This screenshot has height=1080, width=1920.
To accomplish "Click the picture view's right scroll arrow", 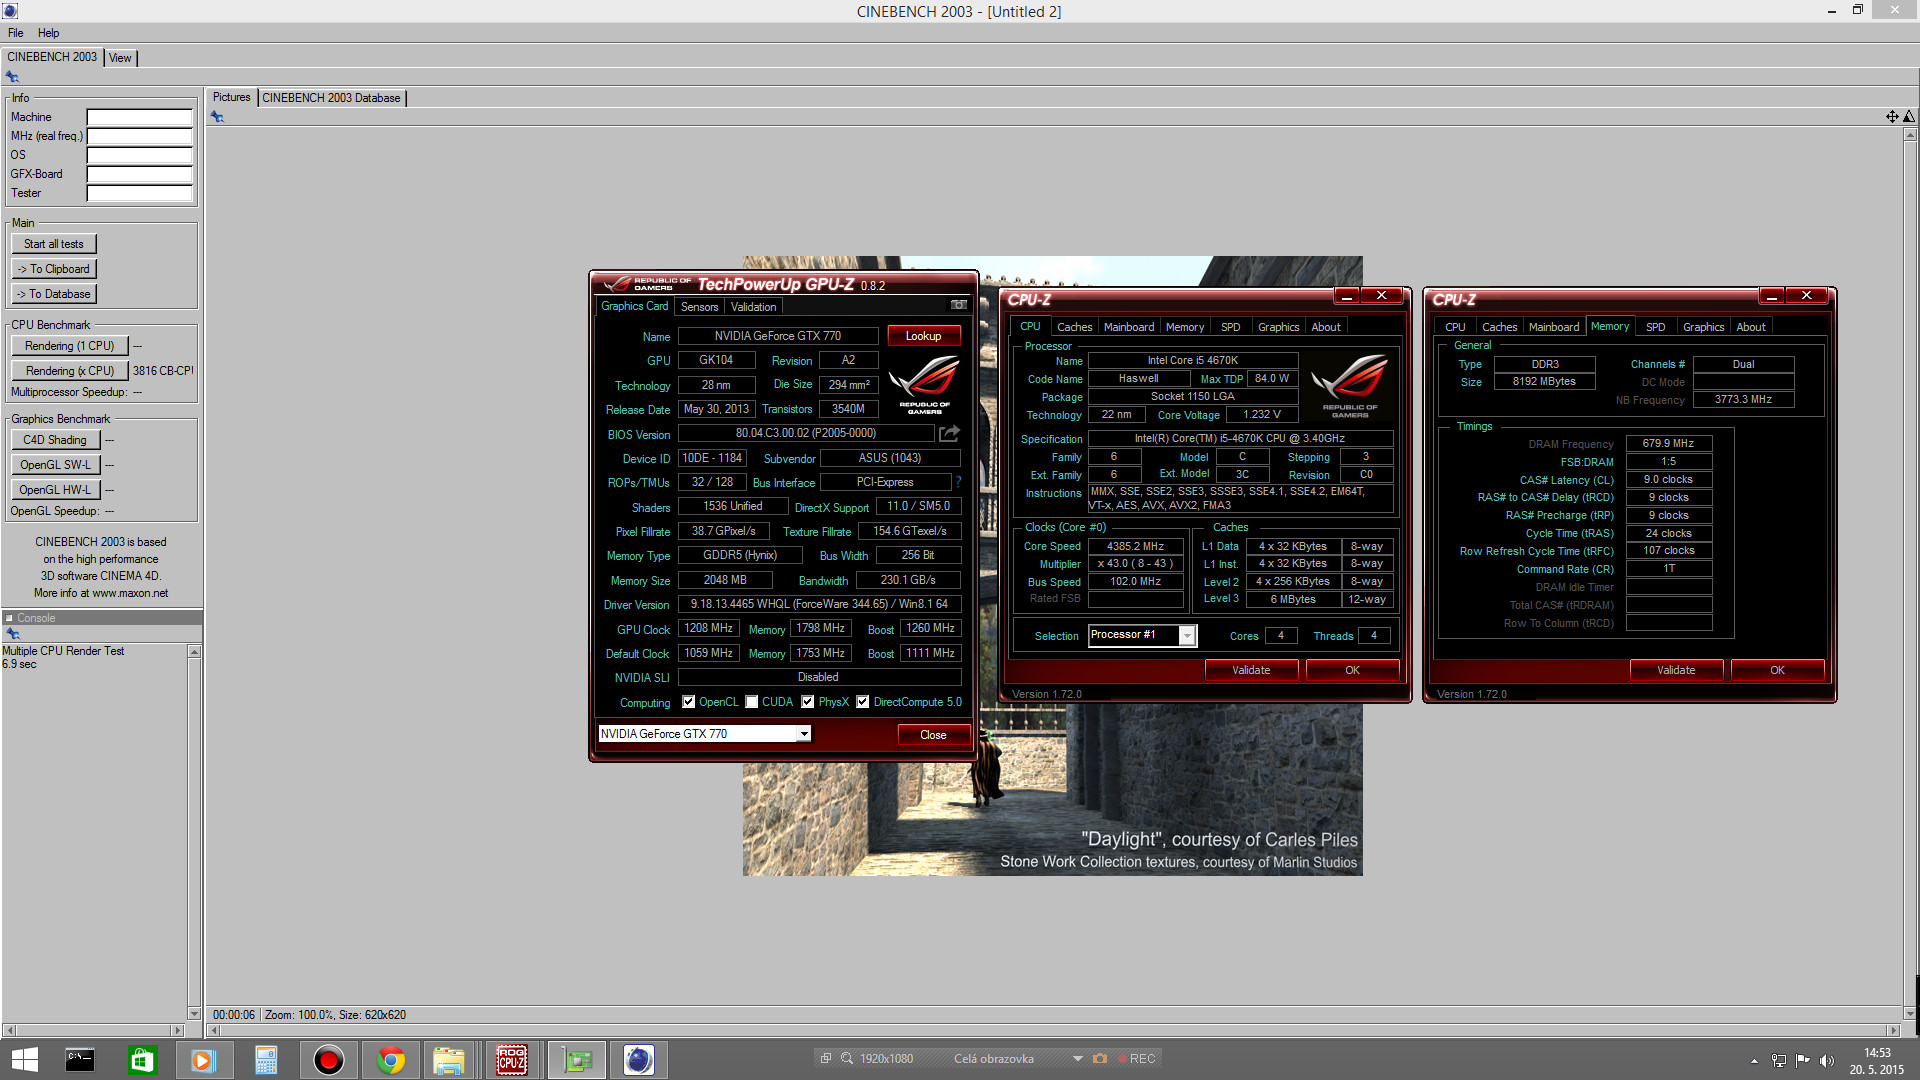I will coord(1892,1030).
